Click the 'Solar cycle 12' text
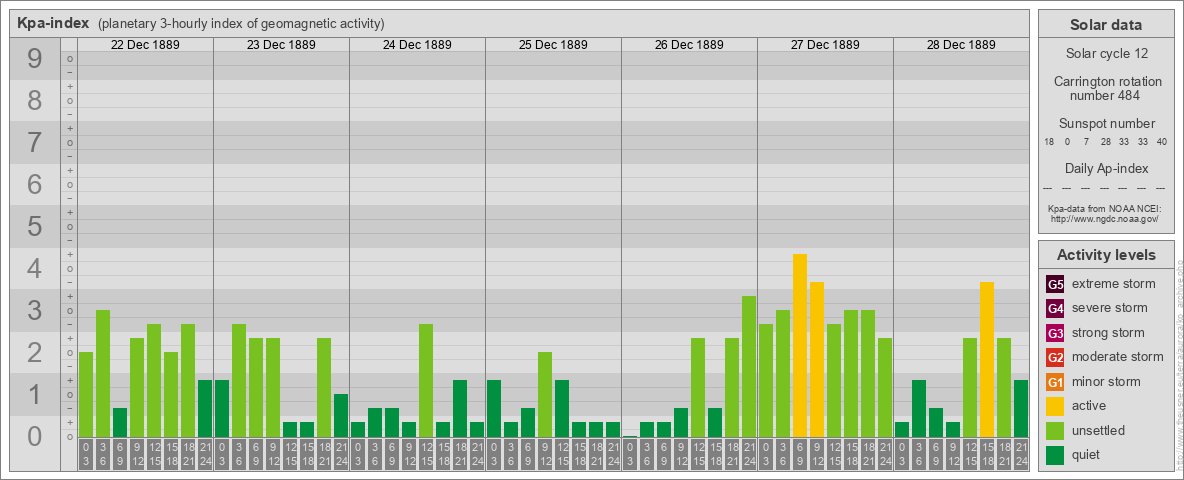Screen dimensions: 1184x480 1106,54
